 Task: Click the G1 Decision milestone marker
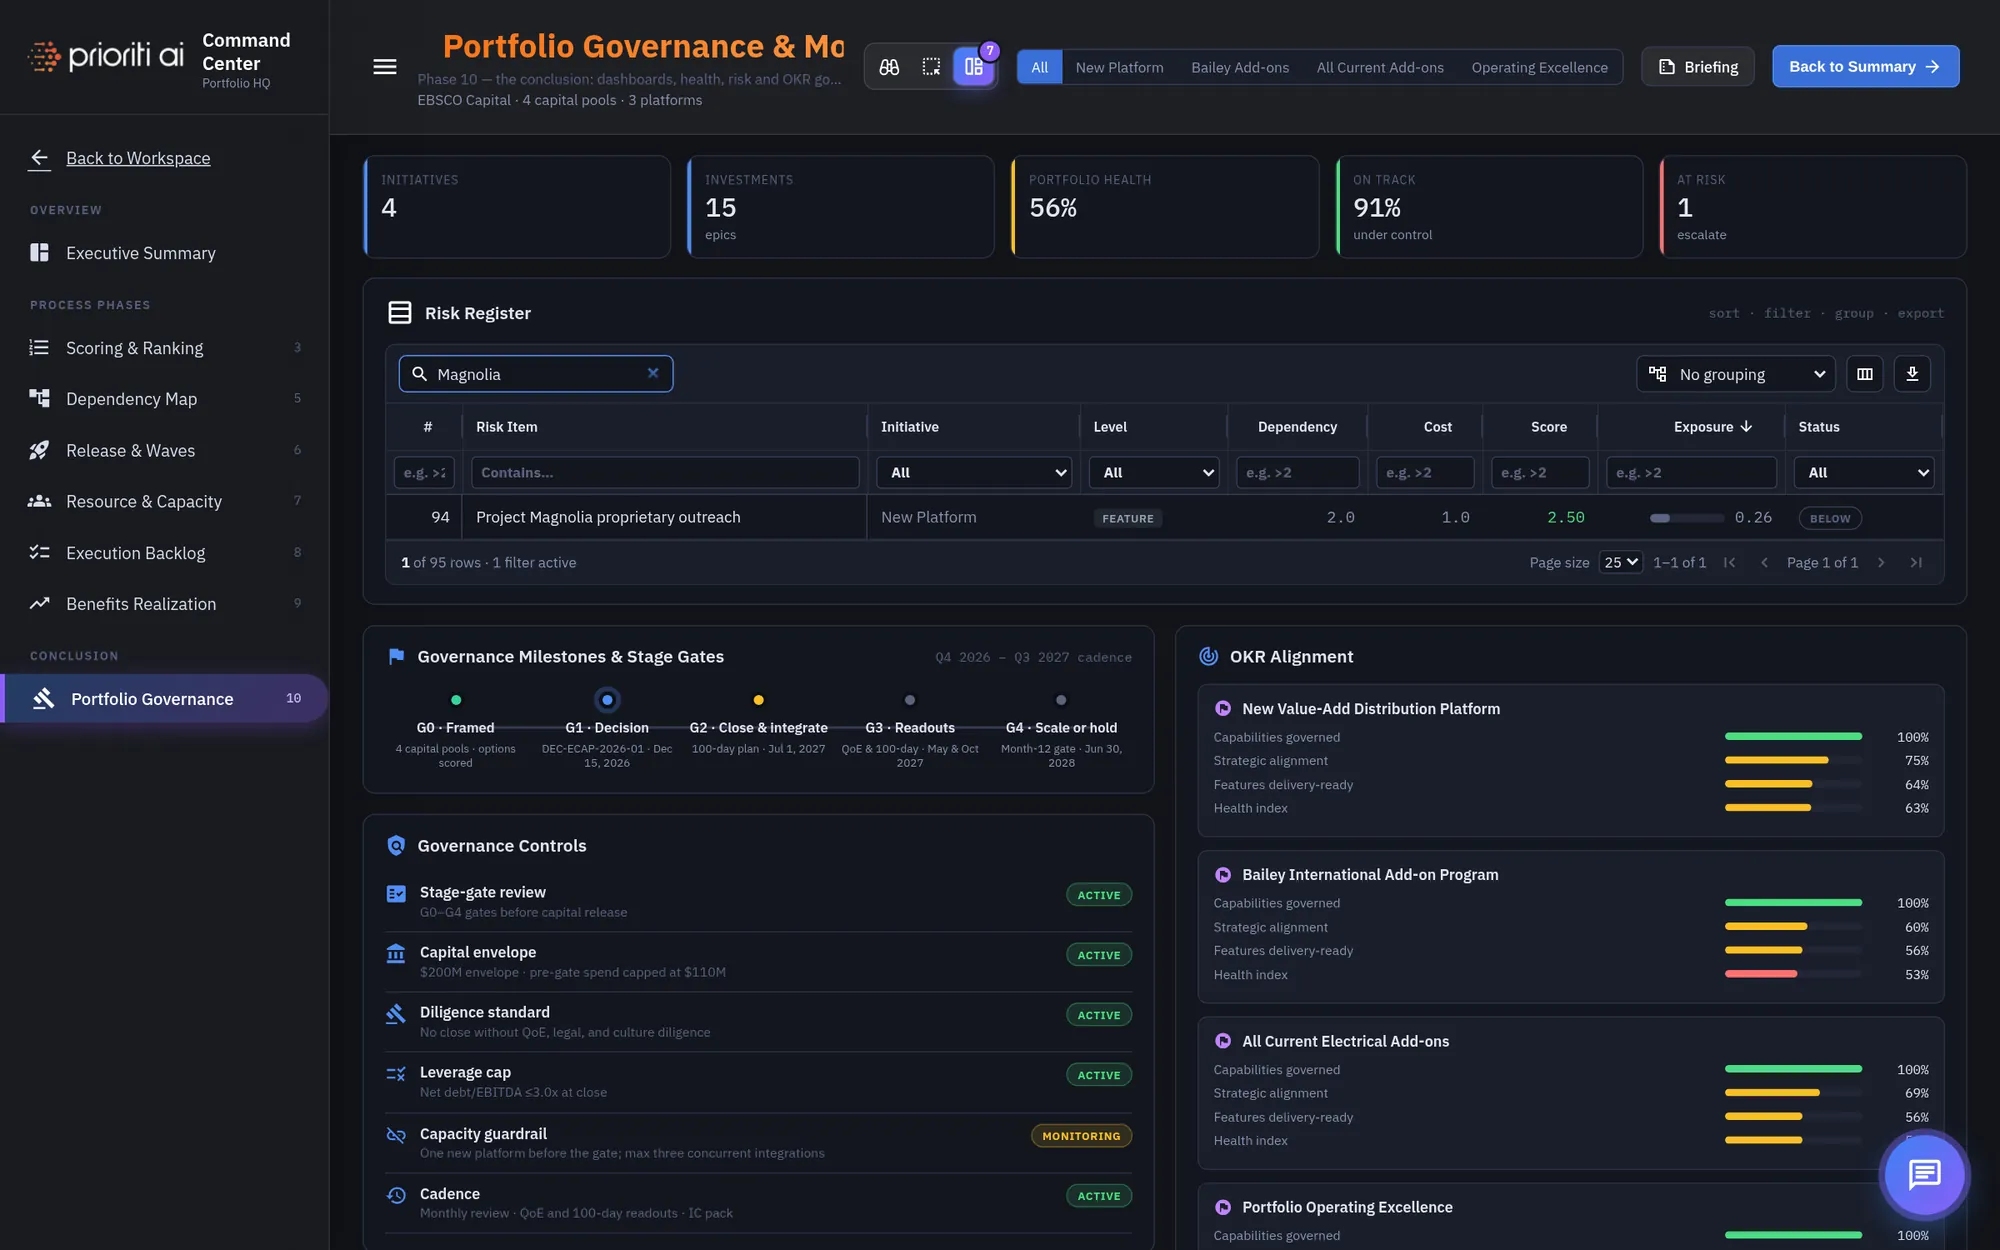point(607,700)
